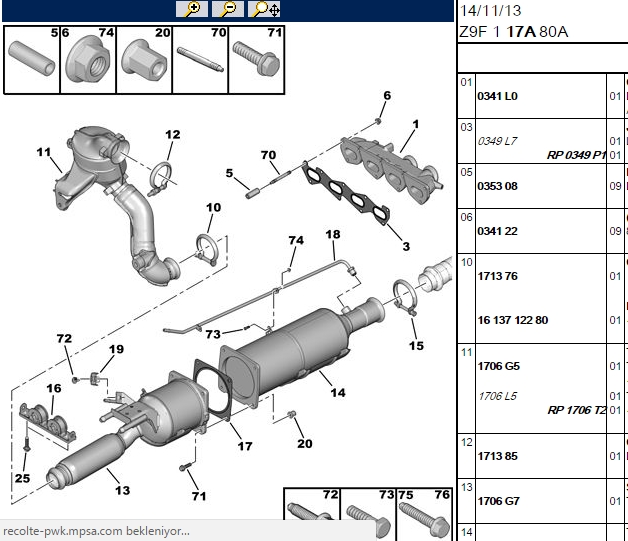Click the rubber hanger bracket labeled 16

pyautogui.click(x=47, y=424)
